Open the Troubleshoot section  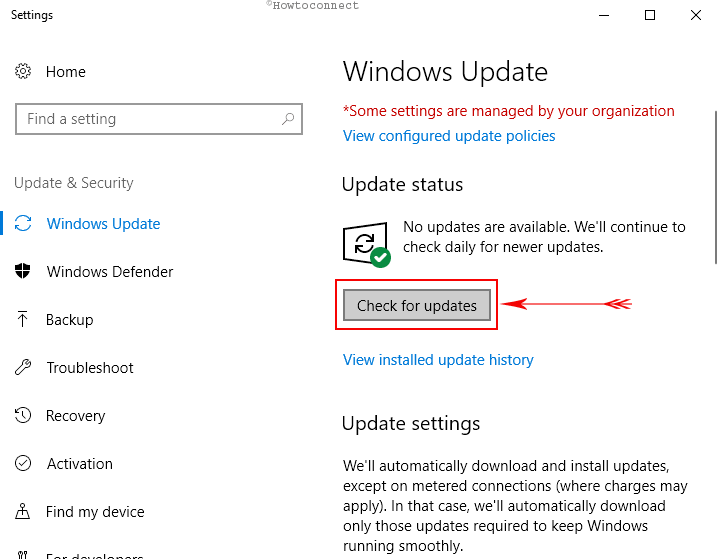(x=90, y=367)
